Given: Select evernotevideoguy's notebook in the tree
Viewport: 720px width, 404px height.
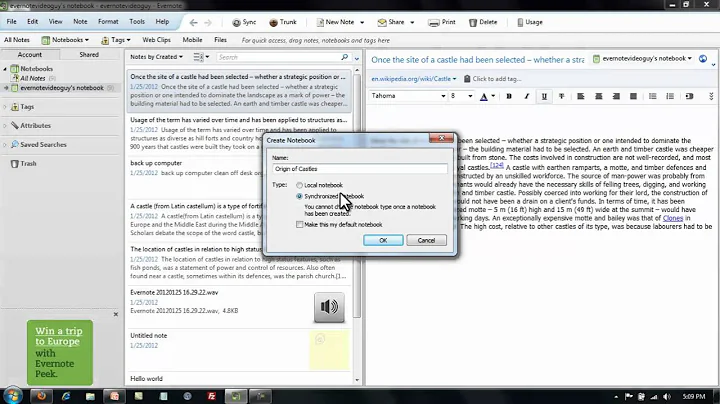Looking at the screenshot, I should click(62, 88).
